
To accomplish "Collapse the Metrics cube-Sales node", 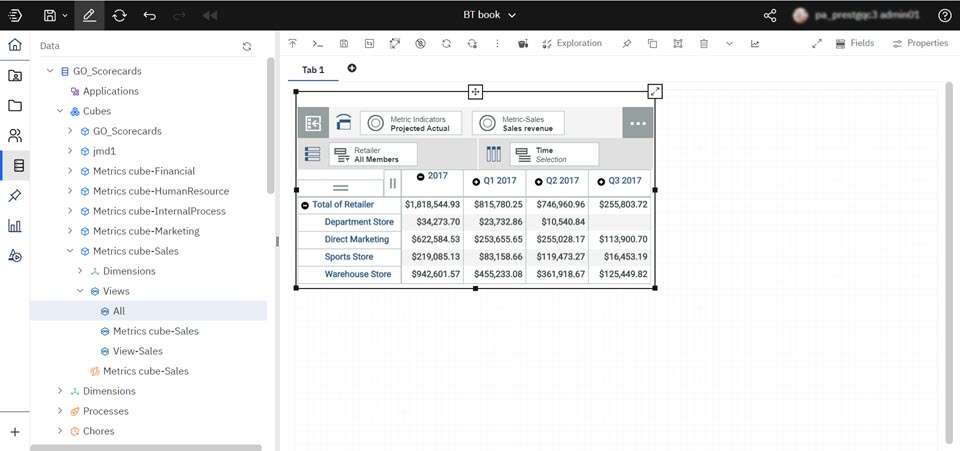I will [70, 251].
